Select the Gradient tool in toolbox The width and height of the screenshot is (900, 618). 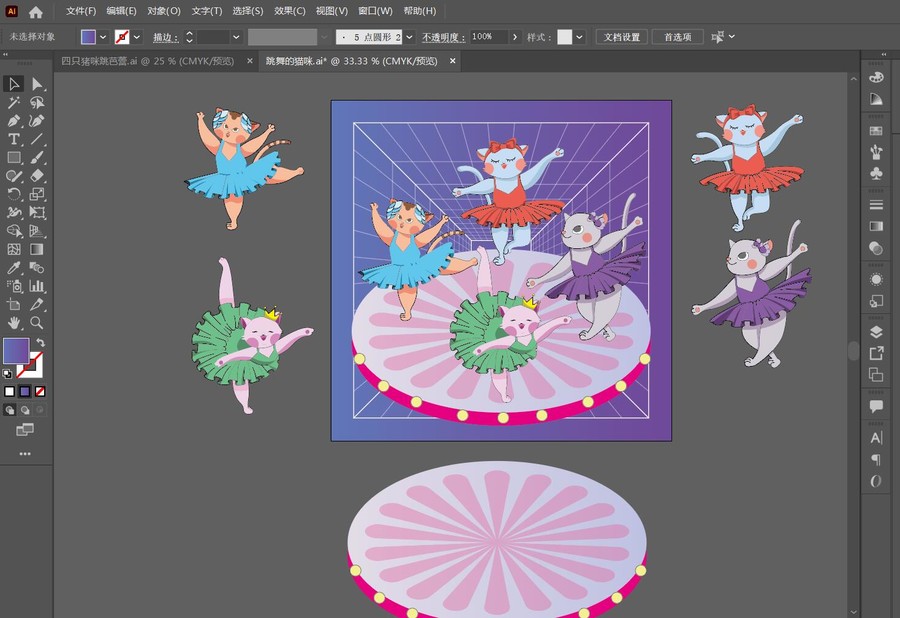37,250
